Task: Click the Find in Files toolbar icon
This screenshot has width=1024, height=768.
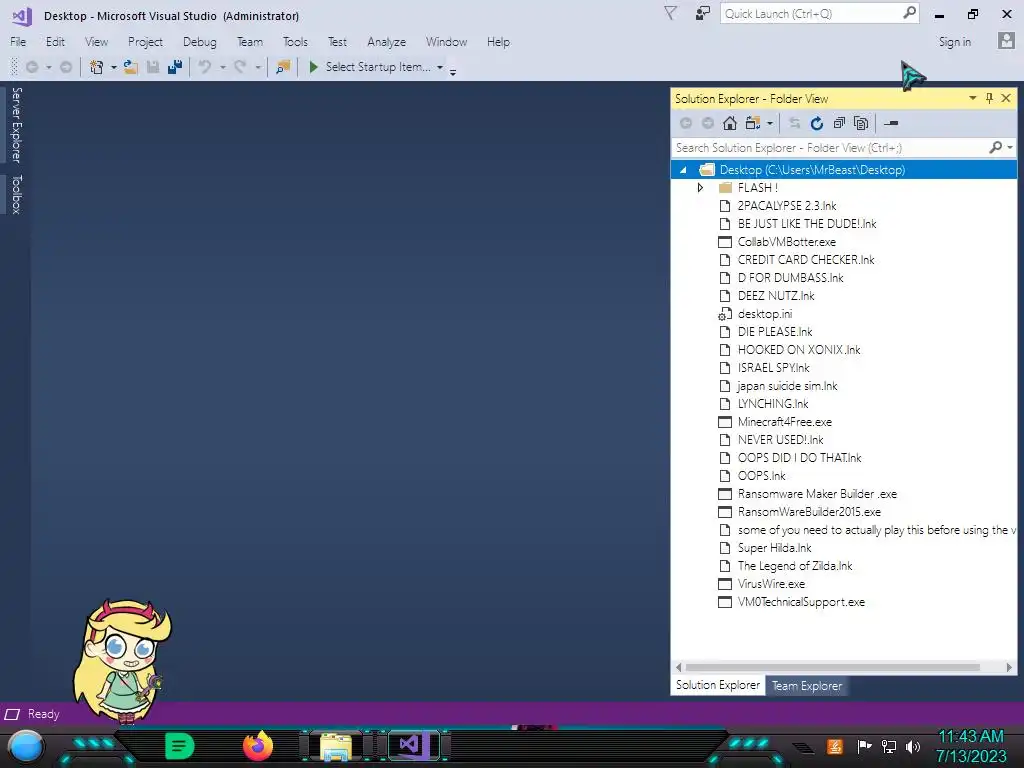Action: click(283, 67)
